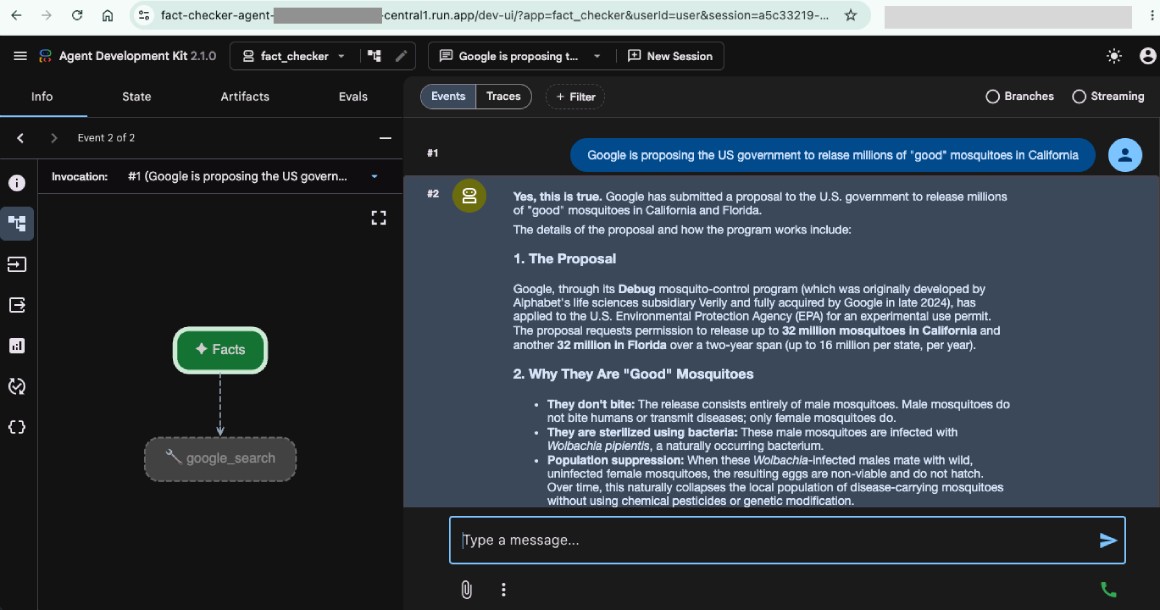Switch to Events view
Viewport: 1160px width, 610px height.
point(448,96)
